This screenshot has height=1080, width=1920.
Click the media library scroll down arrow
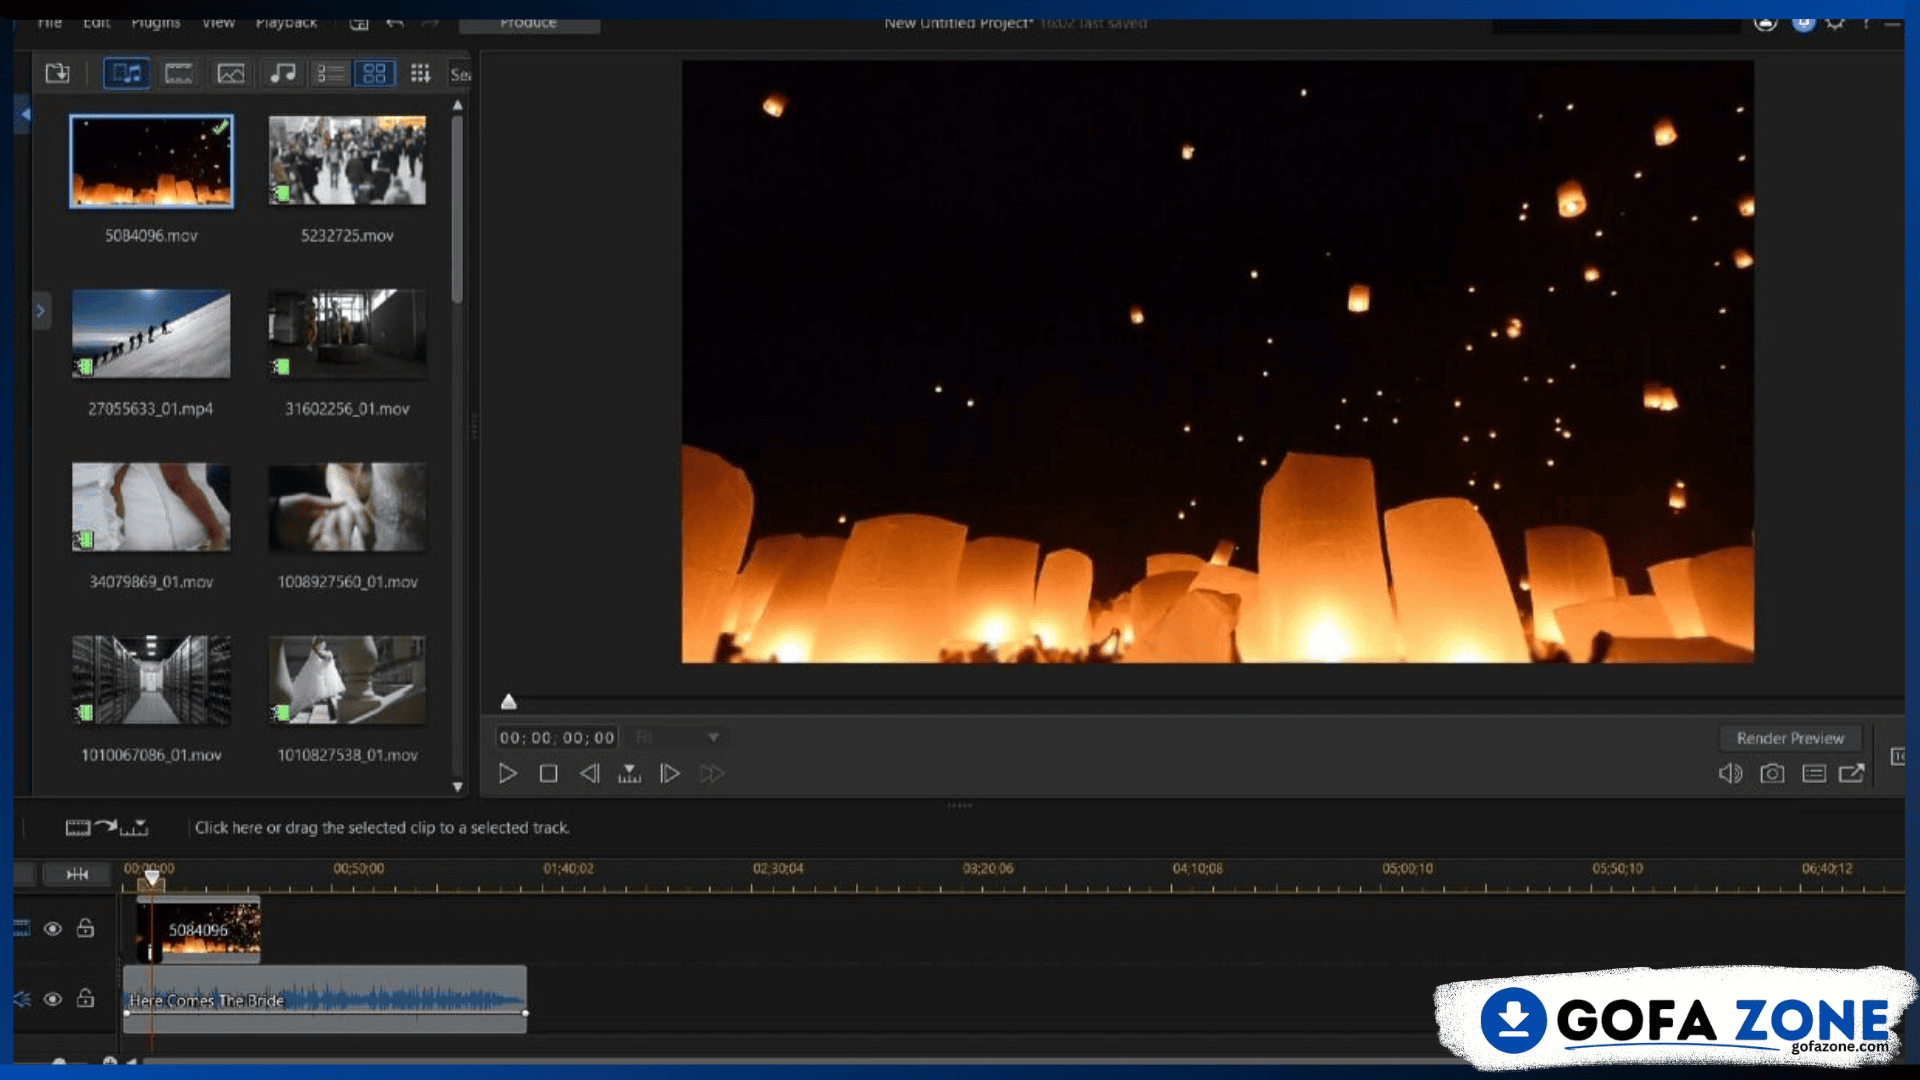tap(458, 787)
